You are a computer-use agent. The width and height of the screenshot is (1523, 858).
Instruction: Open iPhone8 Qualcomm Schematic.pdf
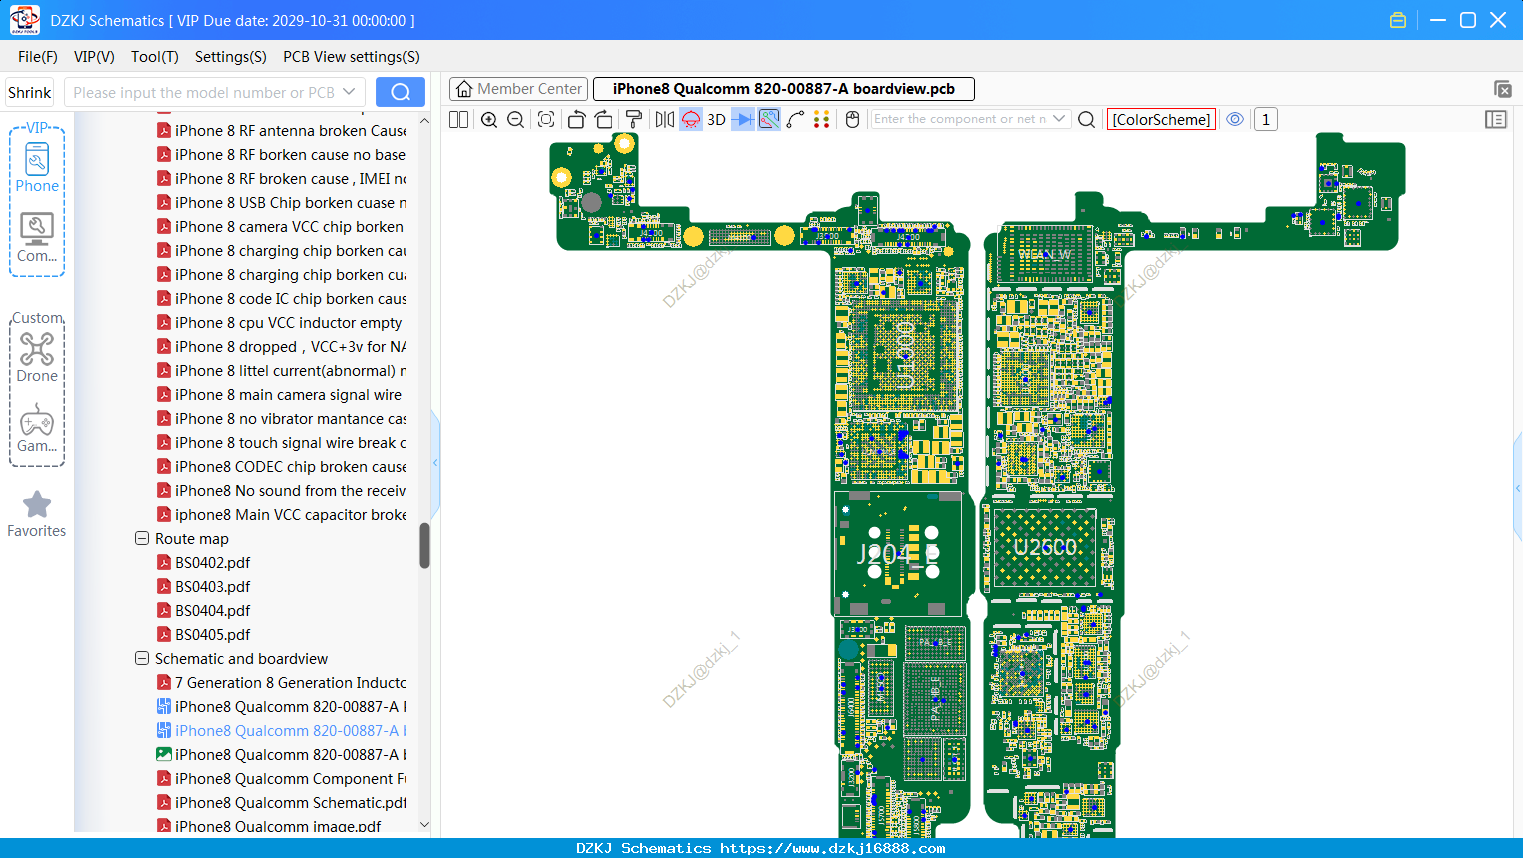click(x=281, y=802)
